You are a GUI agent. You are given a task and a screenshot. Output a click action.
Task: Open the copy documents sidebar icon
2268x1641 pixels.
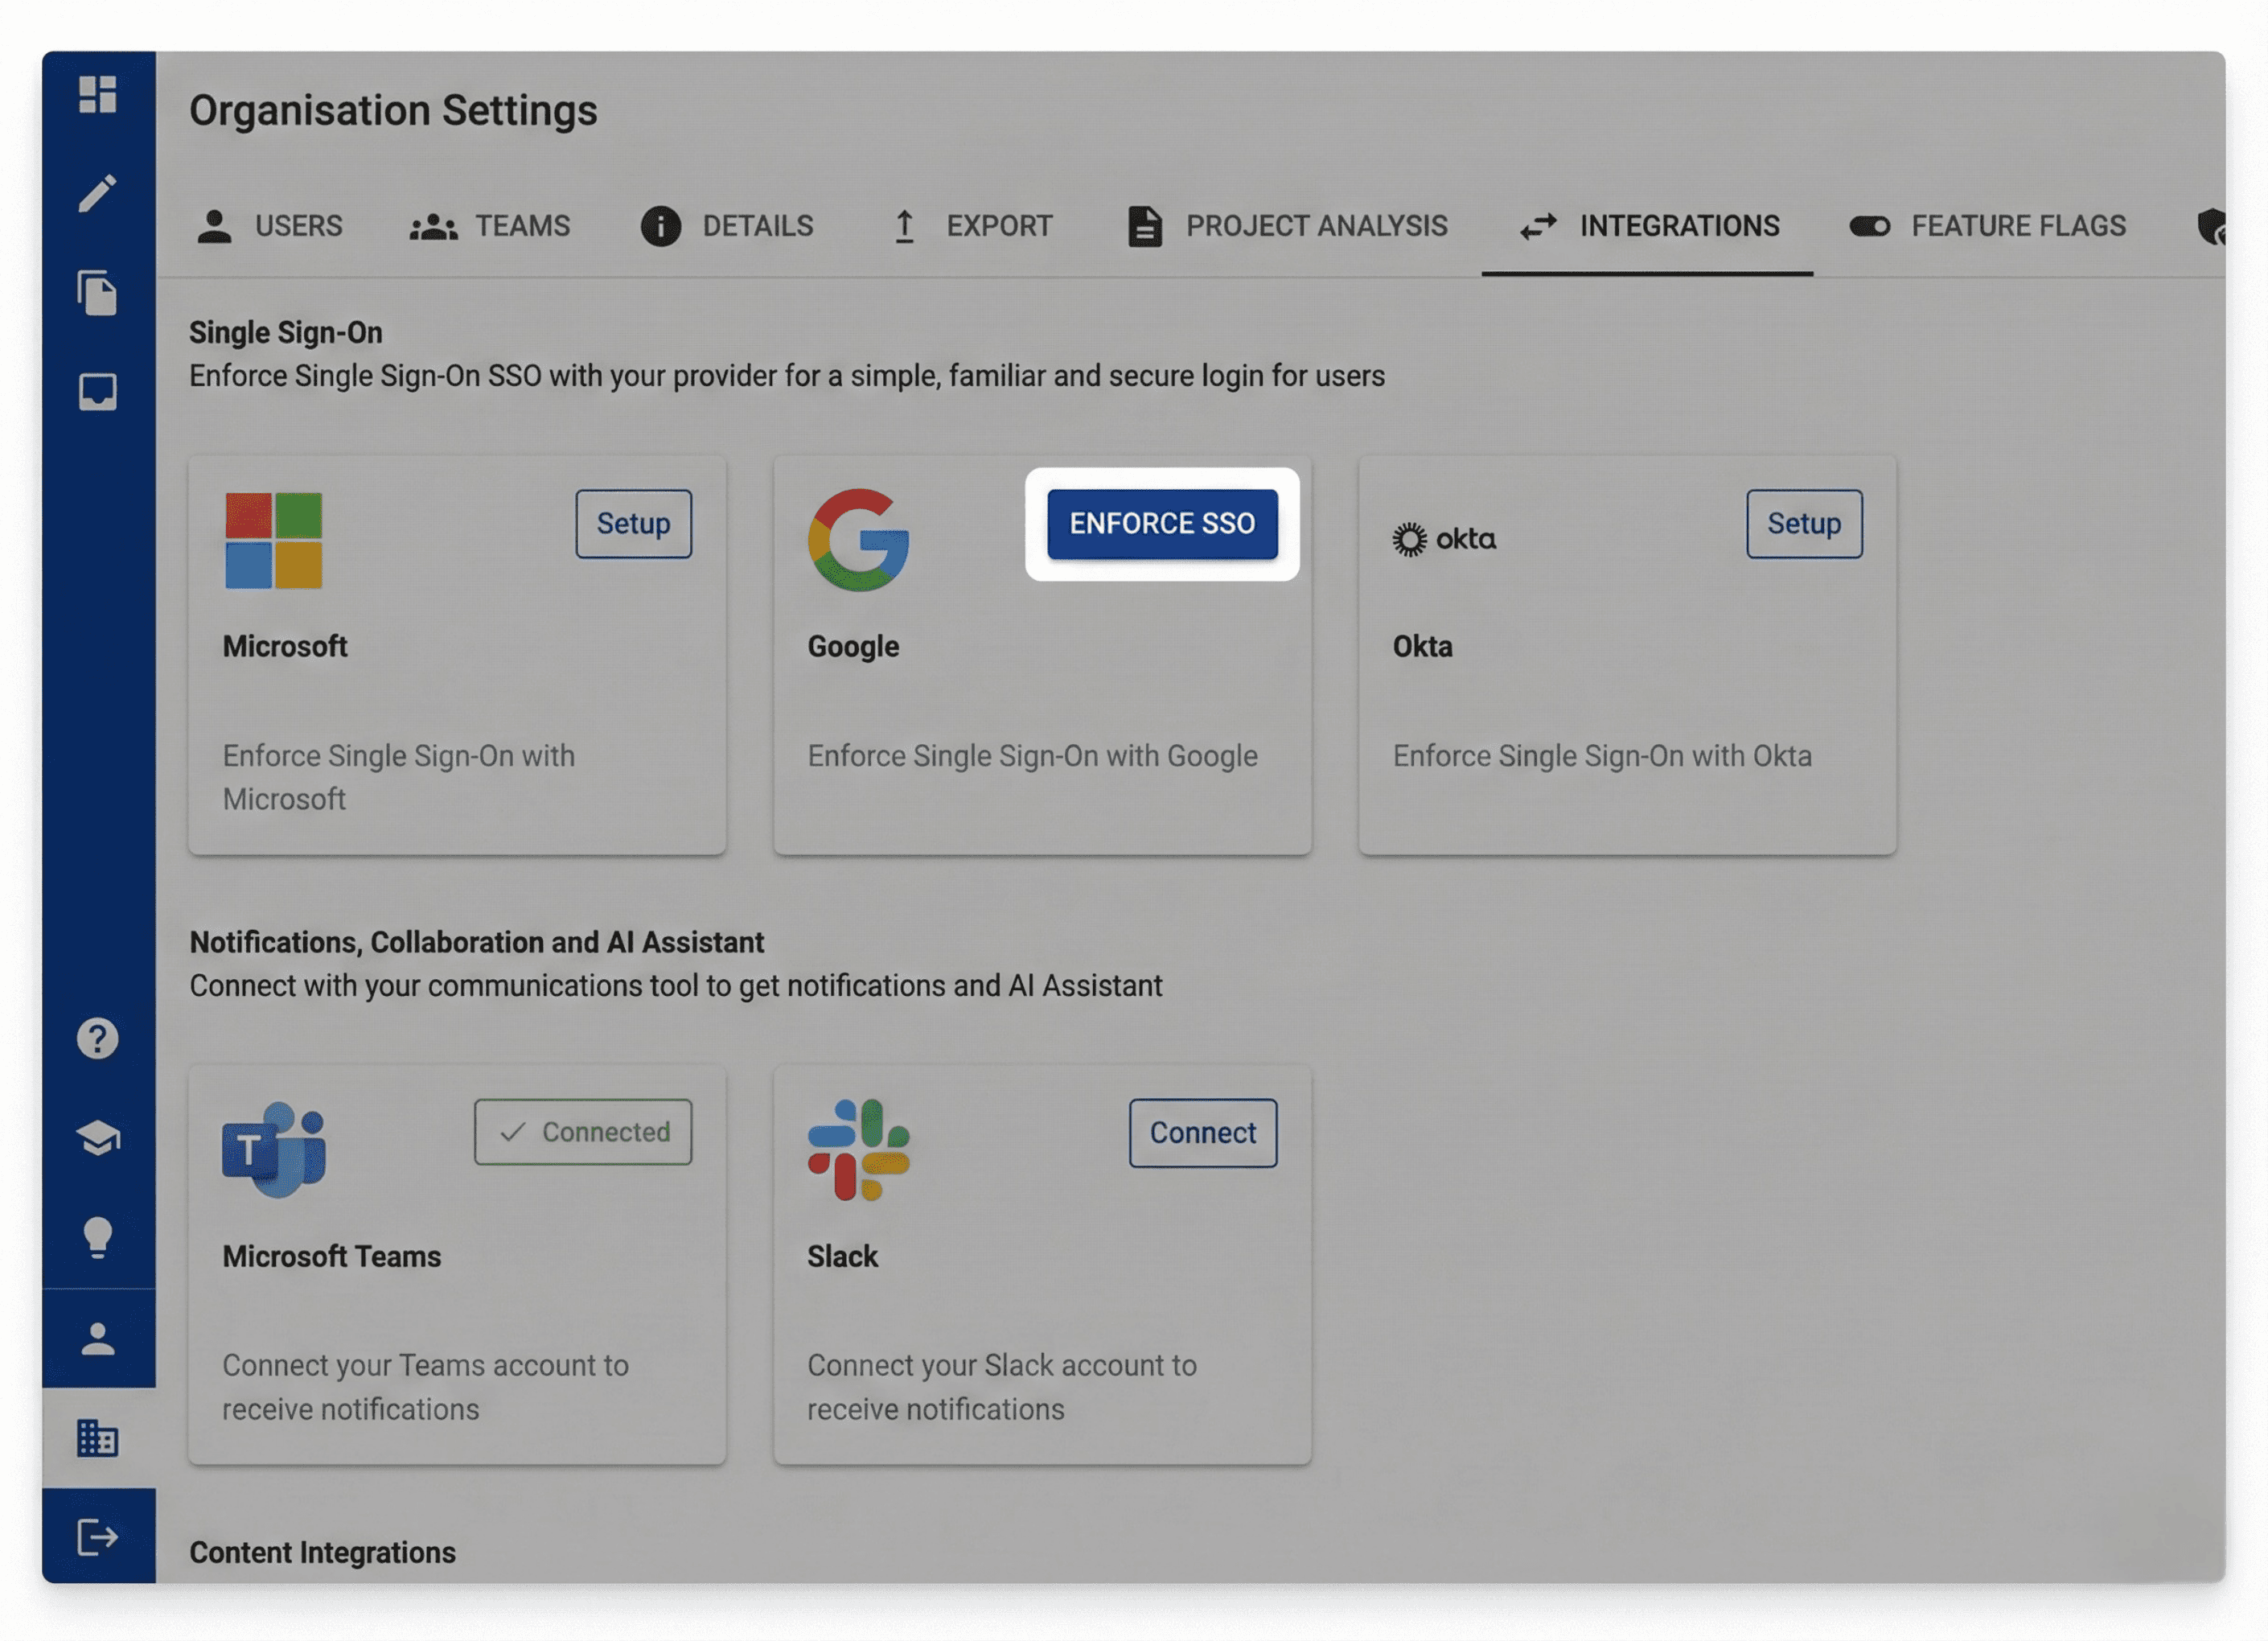click(x=97, y=293)
